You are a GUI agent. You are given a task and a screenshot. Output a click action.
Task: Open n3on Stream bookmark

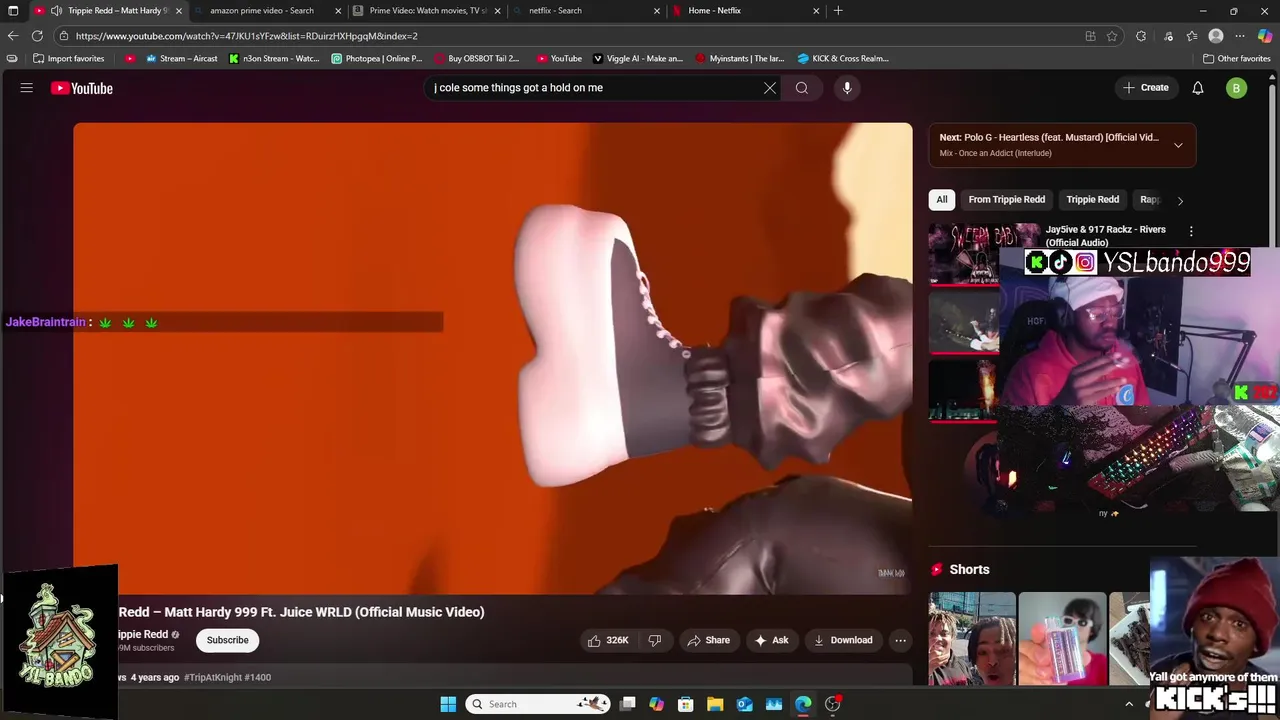tap(274, 58)
